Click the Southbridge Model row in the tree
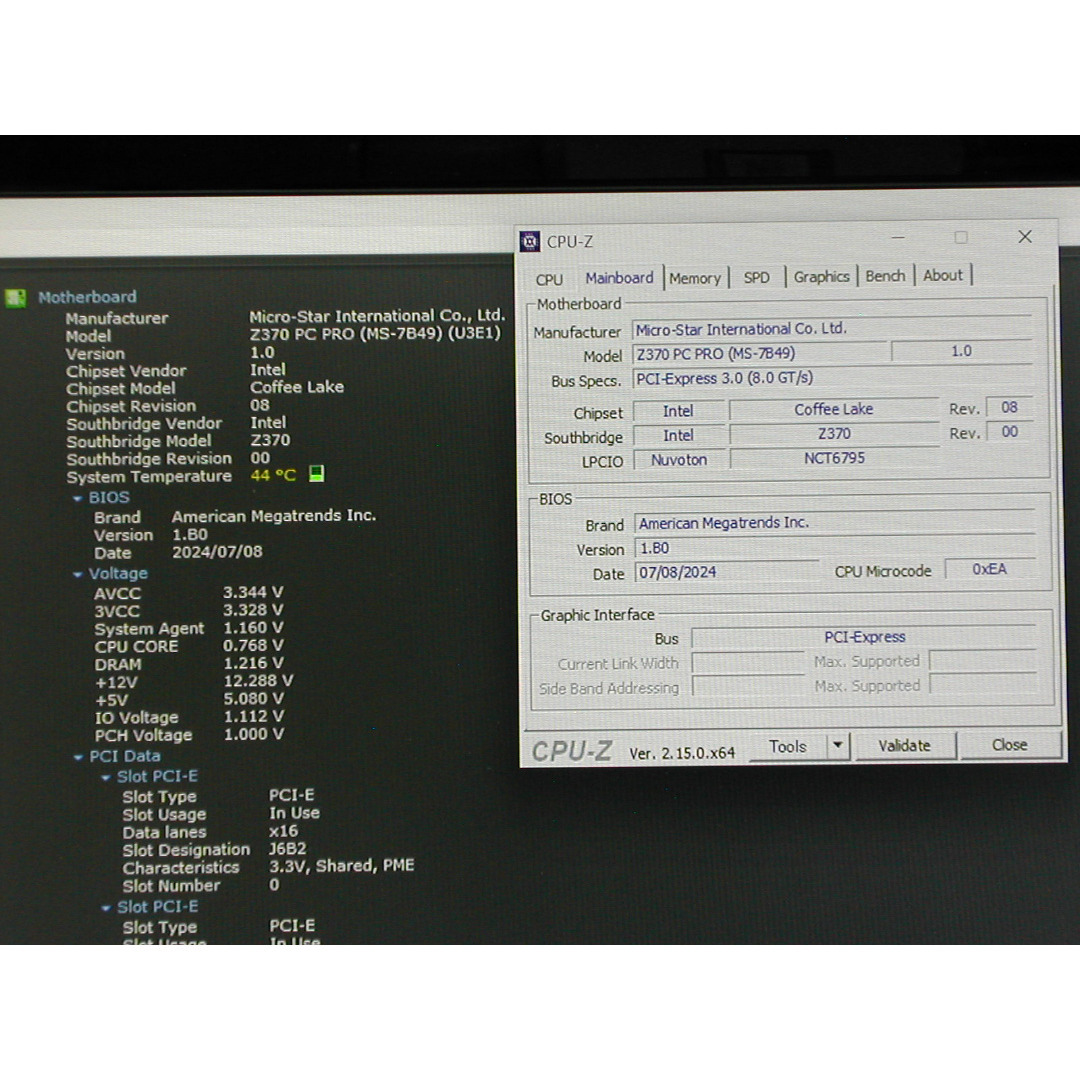 pos(178,441)
